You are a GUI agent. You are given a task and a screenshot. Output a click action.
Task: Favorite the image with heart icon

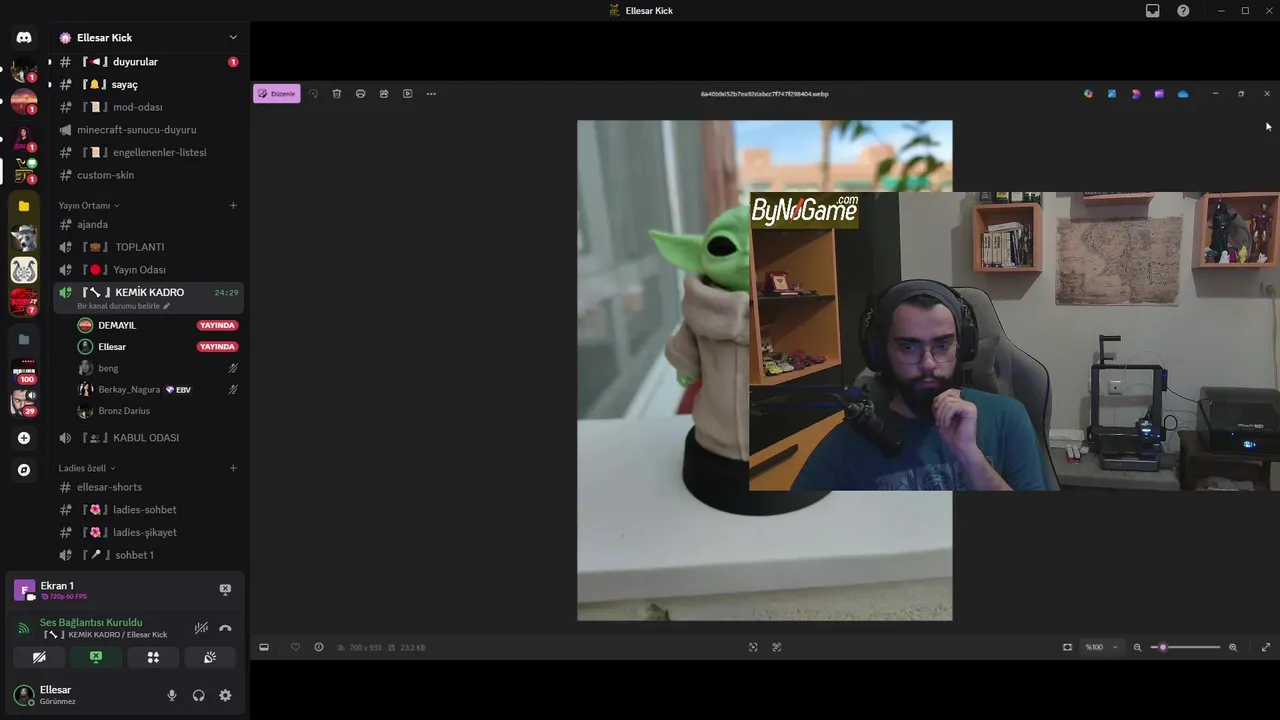pos(295,647)
